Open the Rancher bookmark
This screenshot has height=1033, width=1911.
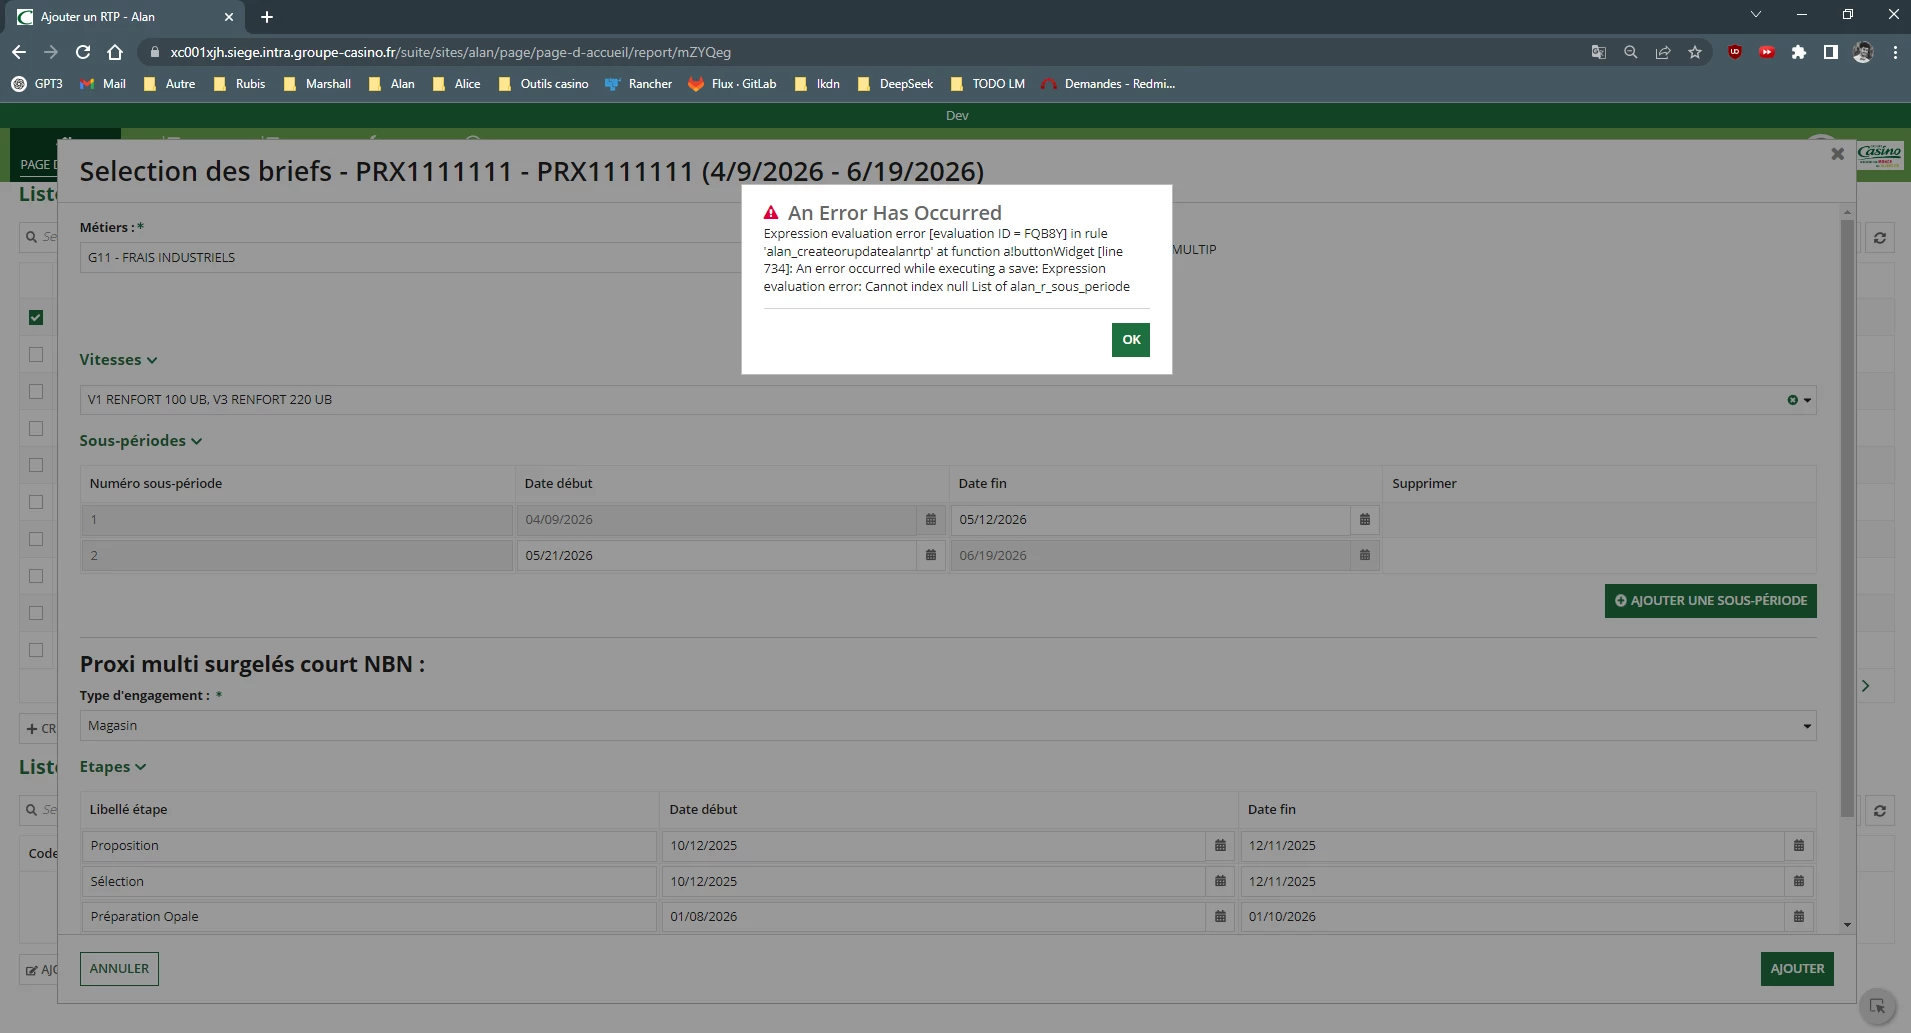[639, 84]
